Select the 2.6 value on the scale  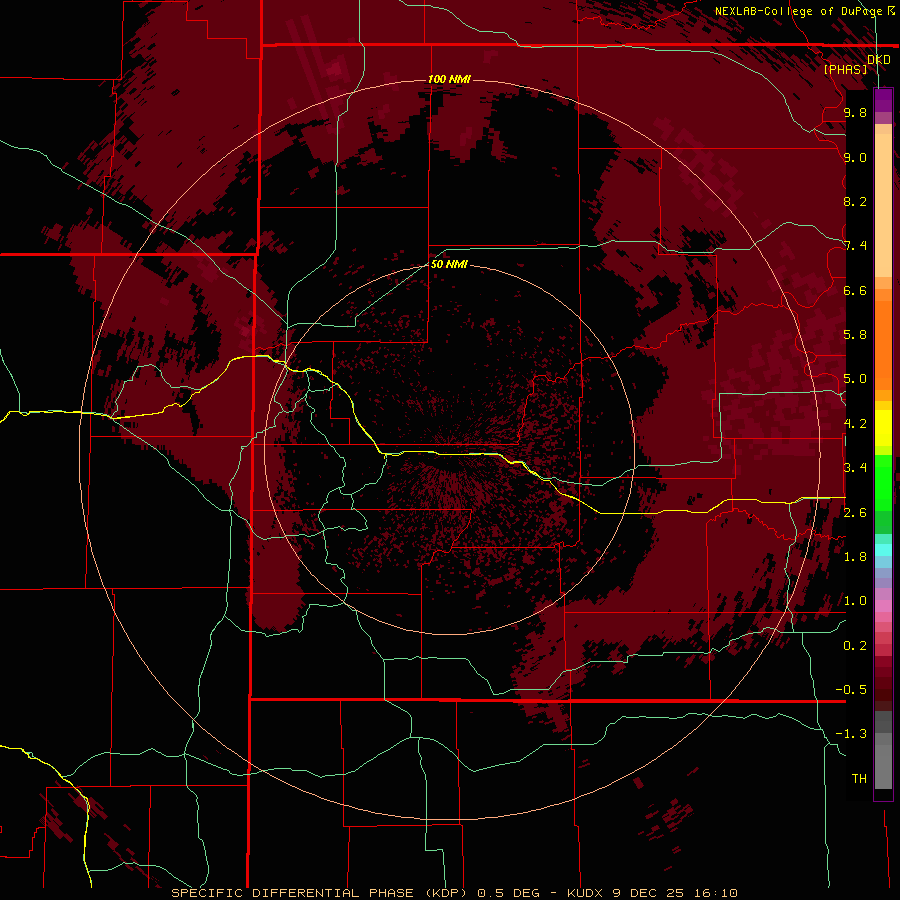click(855, 513)
